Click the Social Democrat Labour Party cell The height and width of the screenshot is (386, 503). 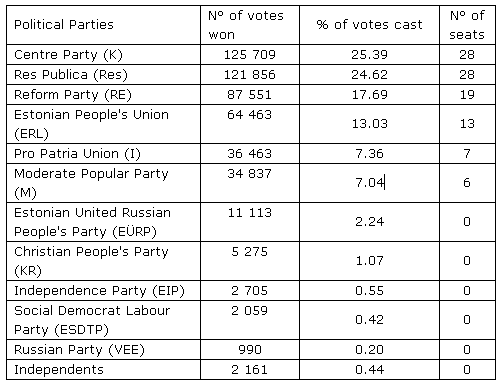103,320
